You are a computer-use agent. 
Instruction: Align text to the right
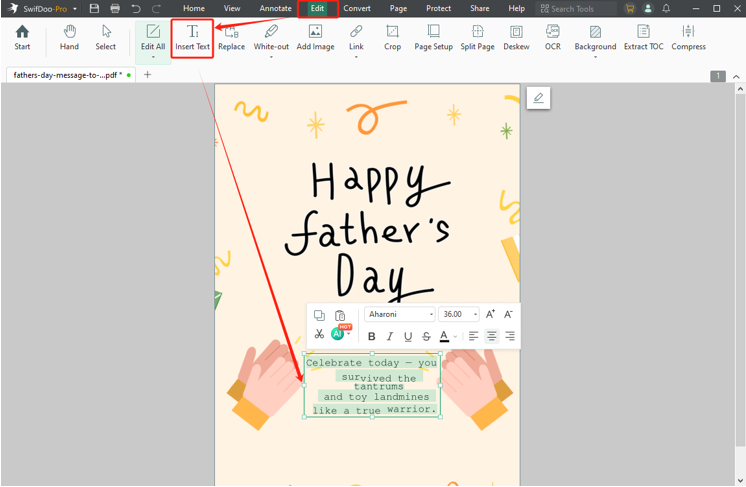point(510,336)
